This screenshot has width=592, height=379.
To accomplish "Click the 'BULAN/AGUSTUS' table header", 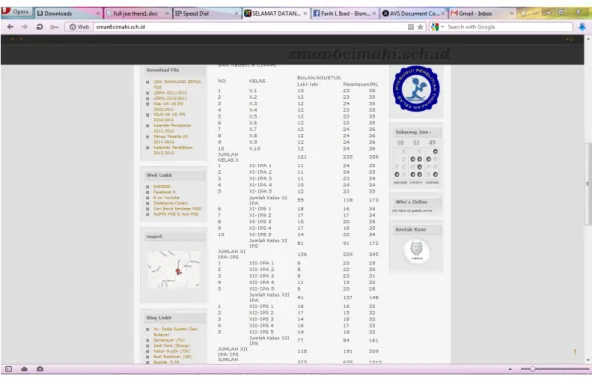I will [x=319, y=78].
